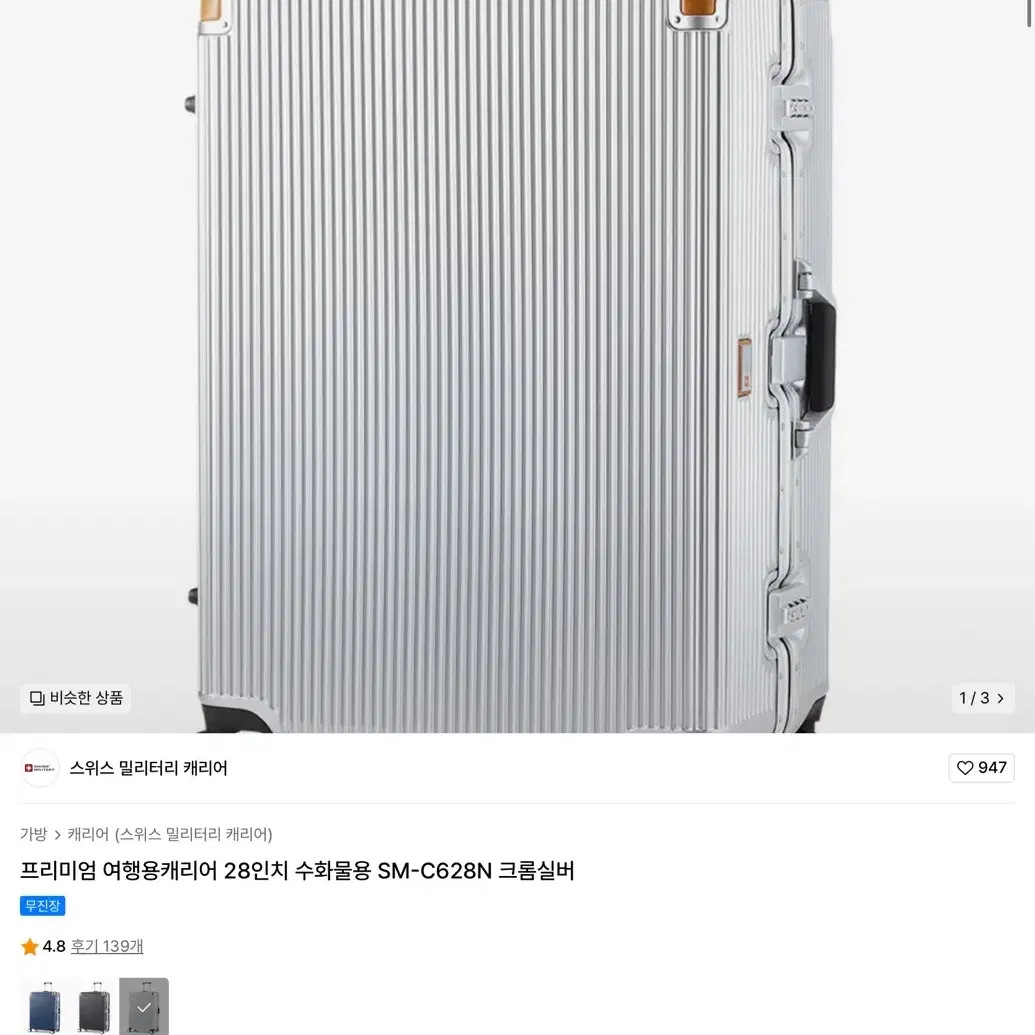The image size is (1035, 1035).
Task: Open the 후기 139개 reviews link
Action: point(107,947)
